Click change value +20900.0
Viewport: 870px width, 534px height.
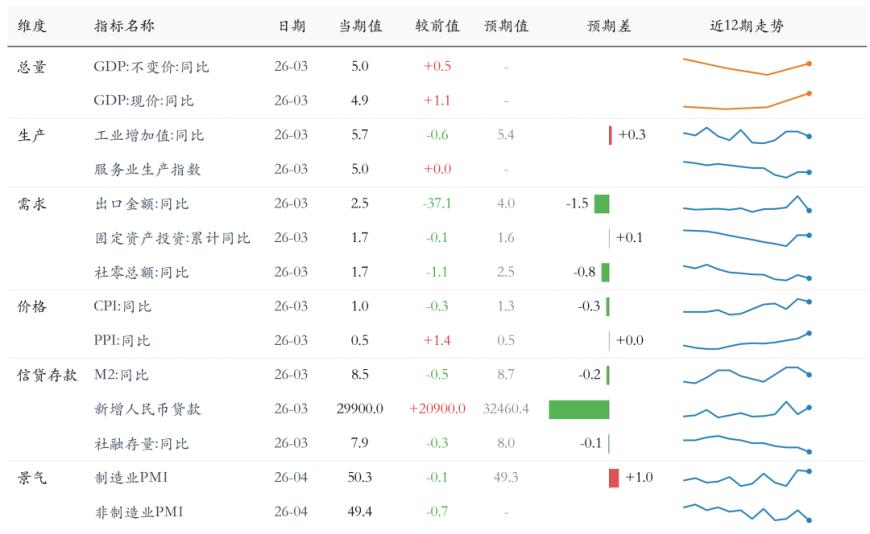tap(437, 409)
